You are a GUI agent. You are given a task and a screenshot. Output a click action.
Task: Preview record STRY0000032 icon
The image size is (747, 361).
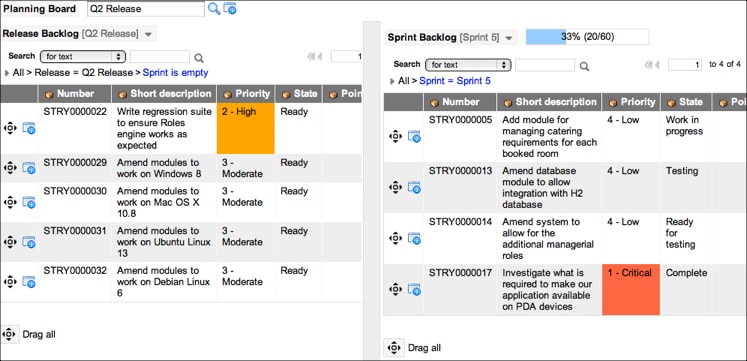29,281
